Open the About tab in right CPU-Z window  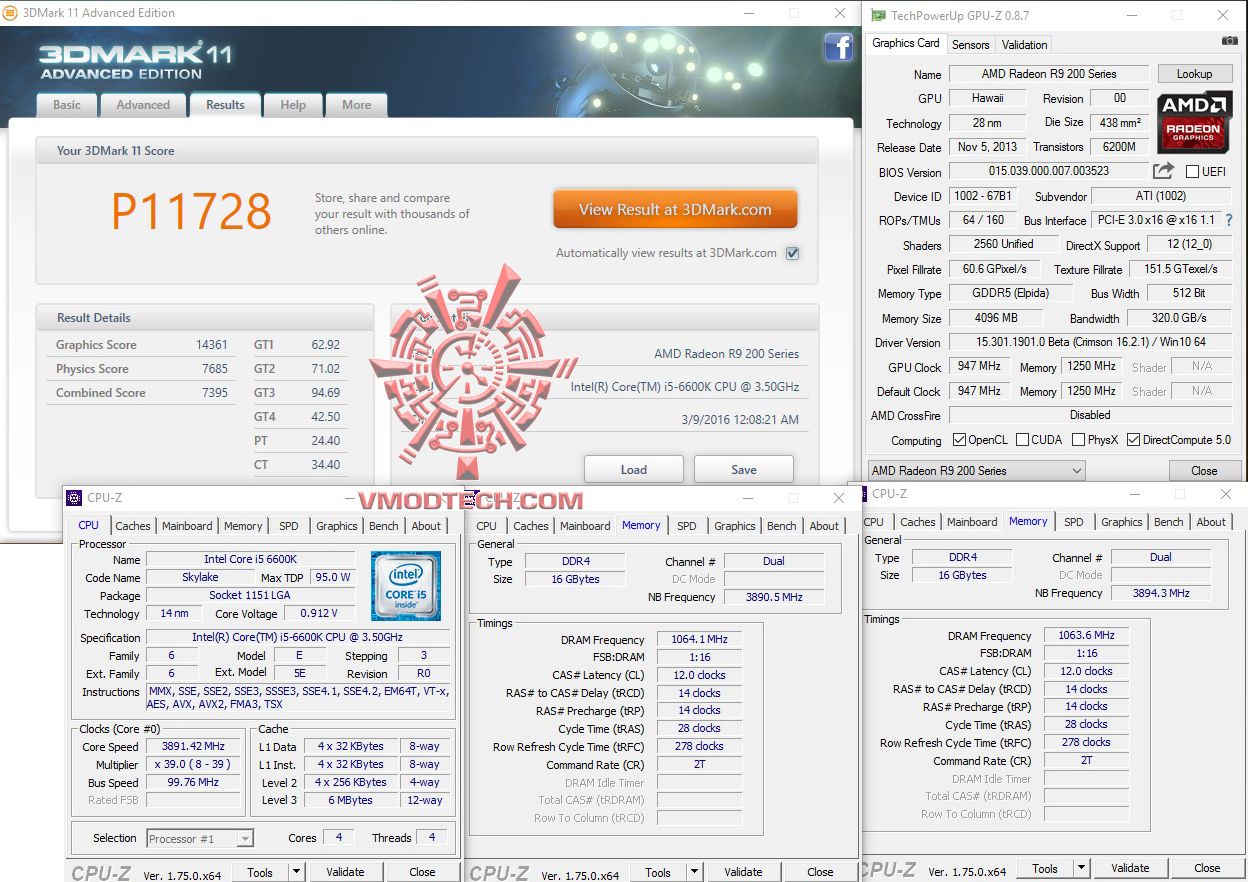pyautogui.click(x=1211, y=522)
